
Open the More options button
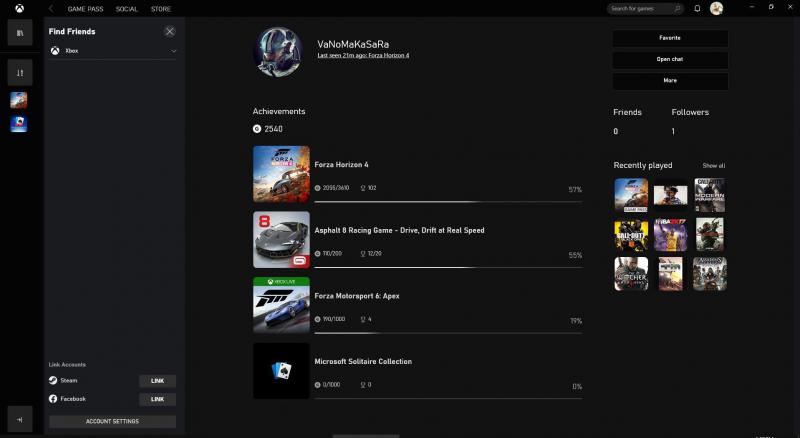(670, 81)
